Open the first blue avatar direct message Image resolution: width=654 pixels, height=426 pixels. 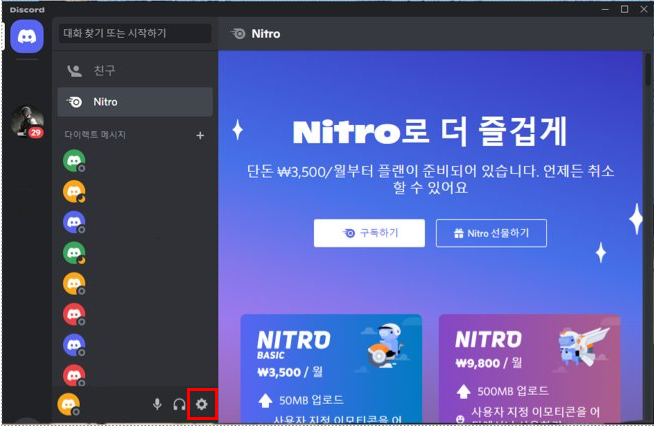74,222
